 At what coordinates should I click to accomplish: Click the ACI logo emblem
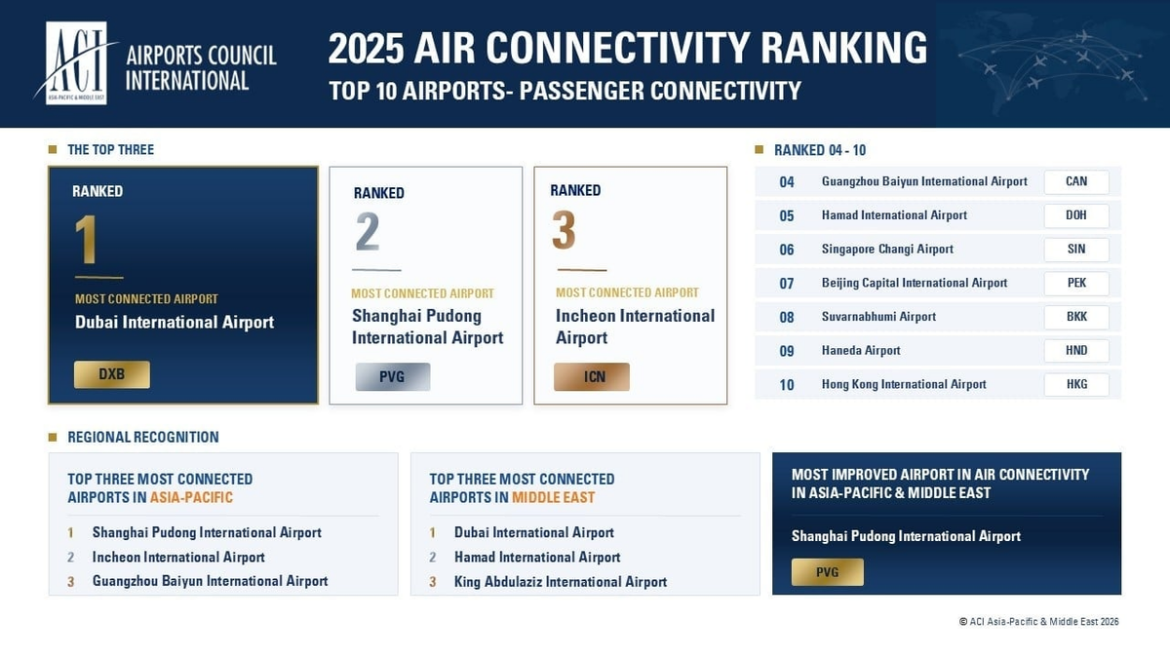(x=76, y=63)
